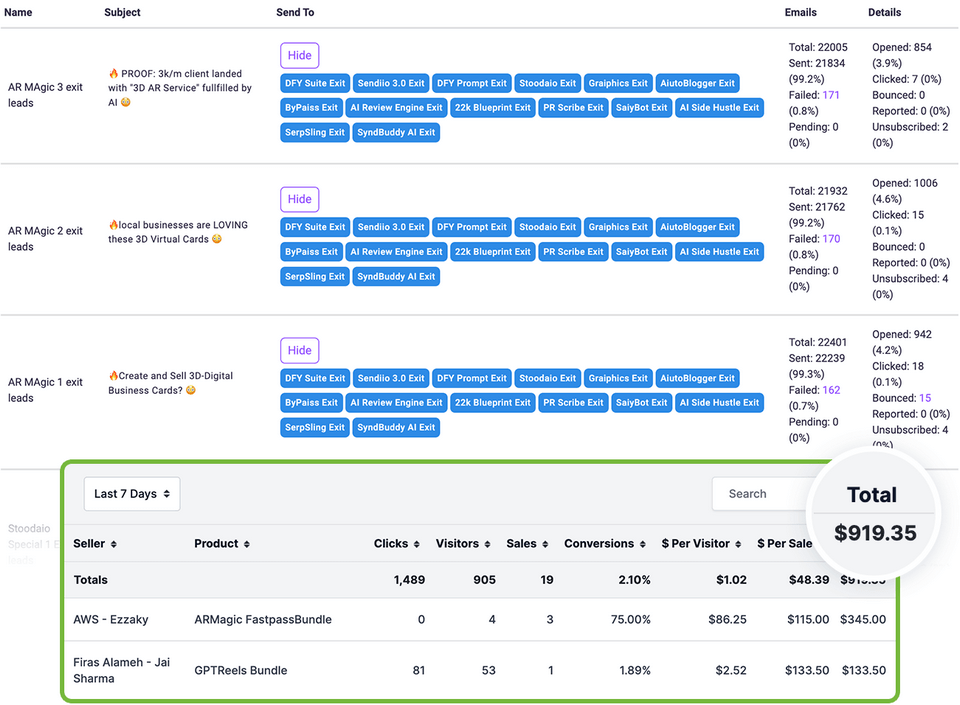Click the Total $919.35 badge
The image size is (960, 705).
[873, 513]
